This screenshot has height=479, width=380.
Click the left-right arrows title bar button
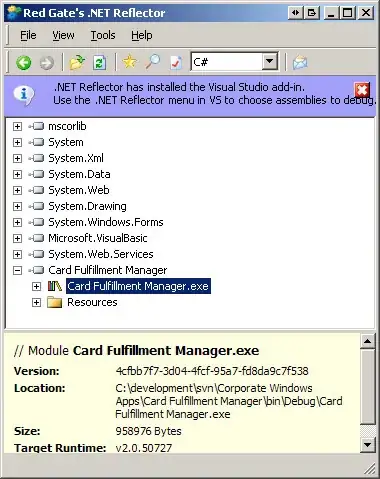[295, 13]
